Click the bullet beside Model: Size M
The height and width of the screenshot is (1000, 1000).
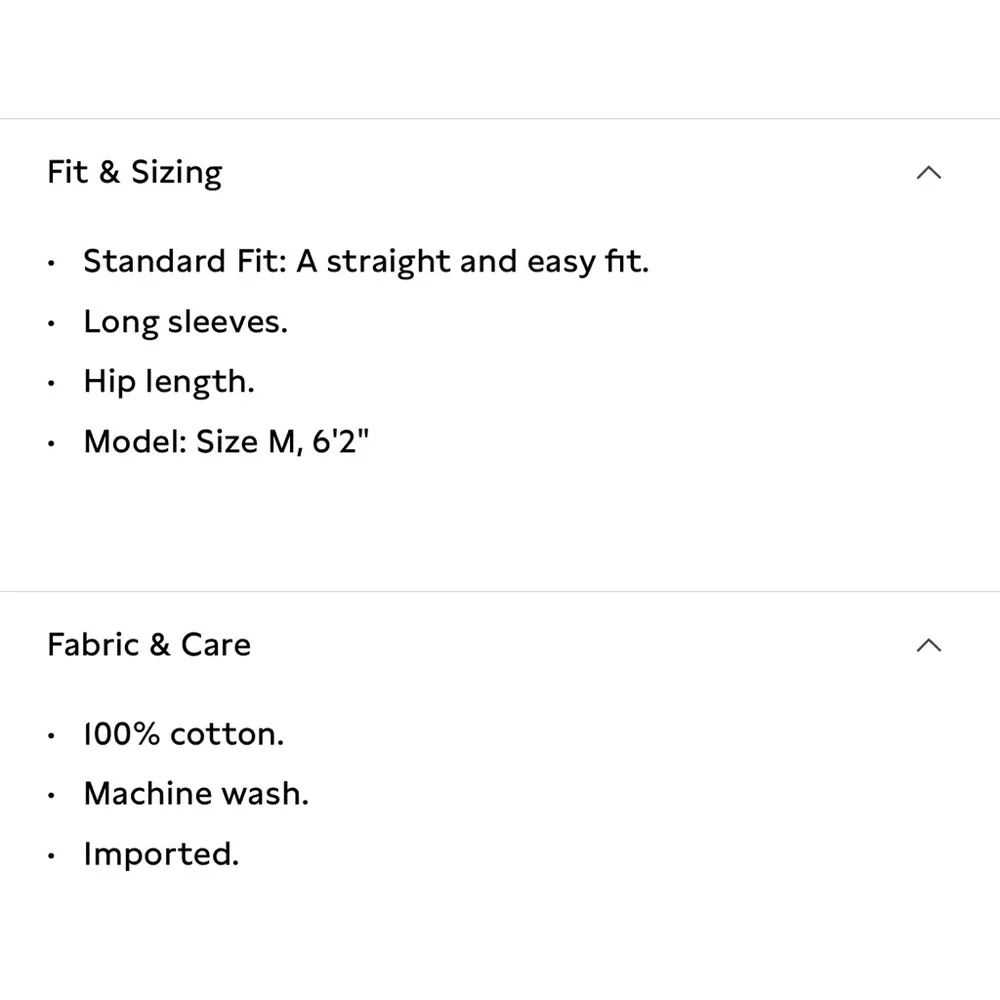[51, 443]
